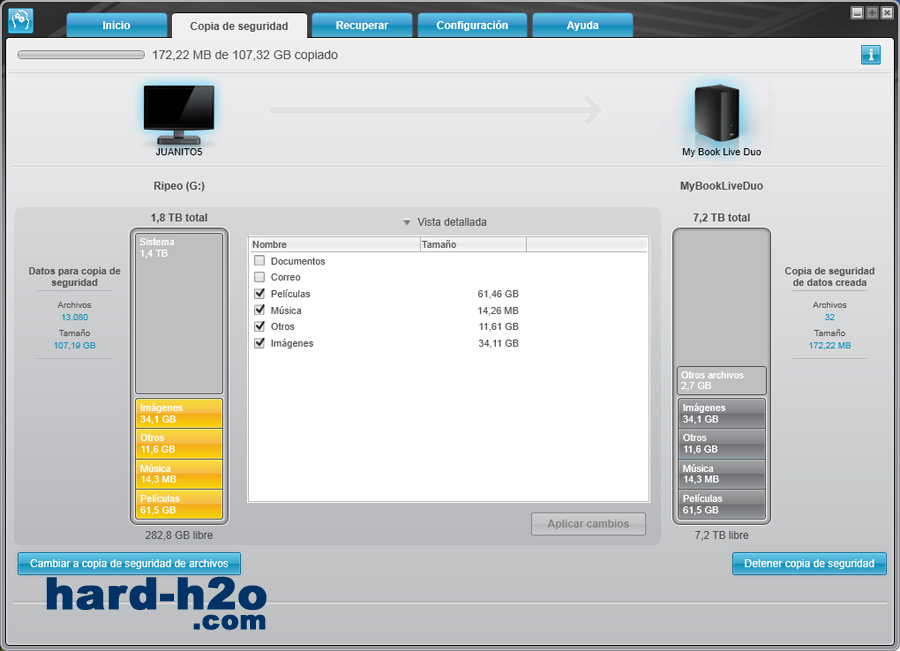Viewport: 900px width, 651px height.
Task: Select the yellow Imágenes block in source drive
Action: (x=179, y=413)
